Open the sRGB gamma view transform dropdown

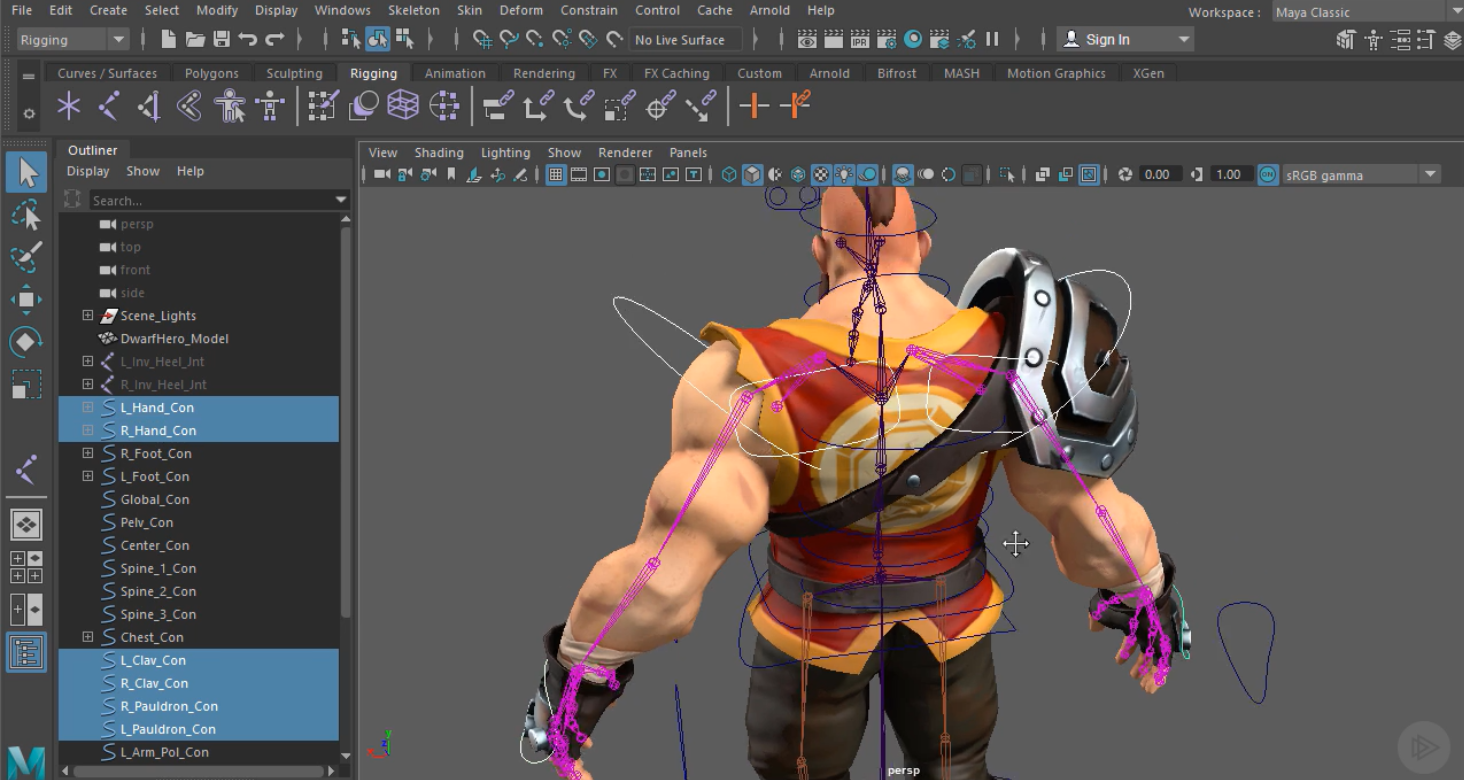click(x=1361, y=175)
